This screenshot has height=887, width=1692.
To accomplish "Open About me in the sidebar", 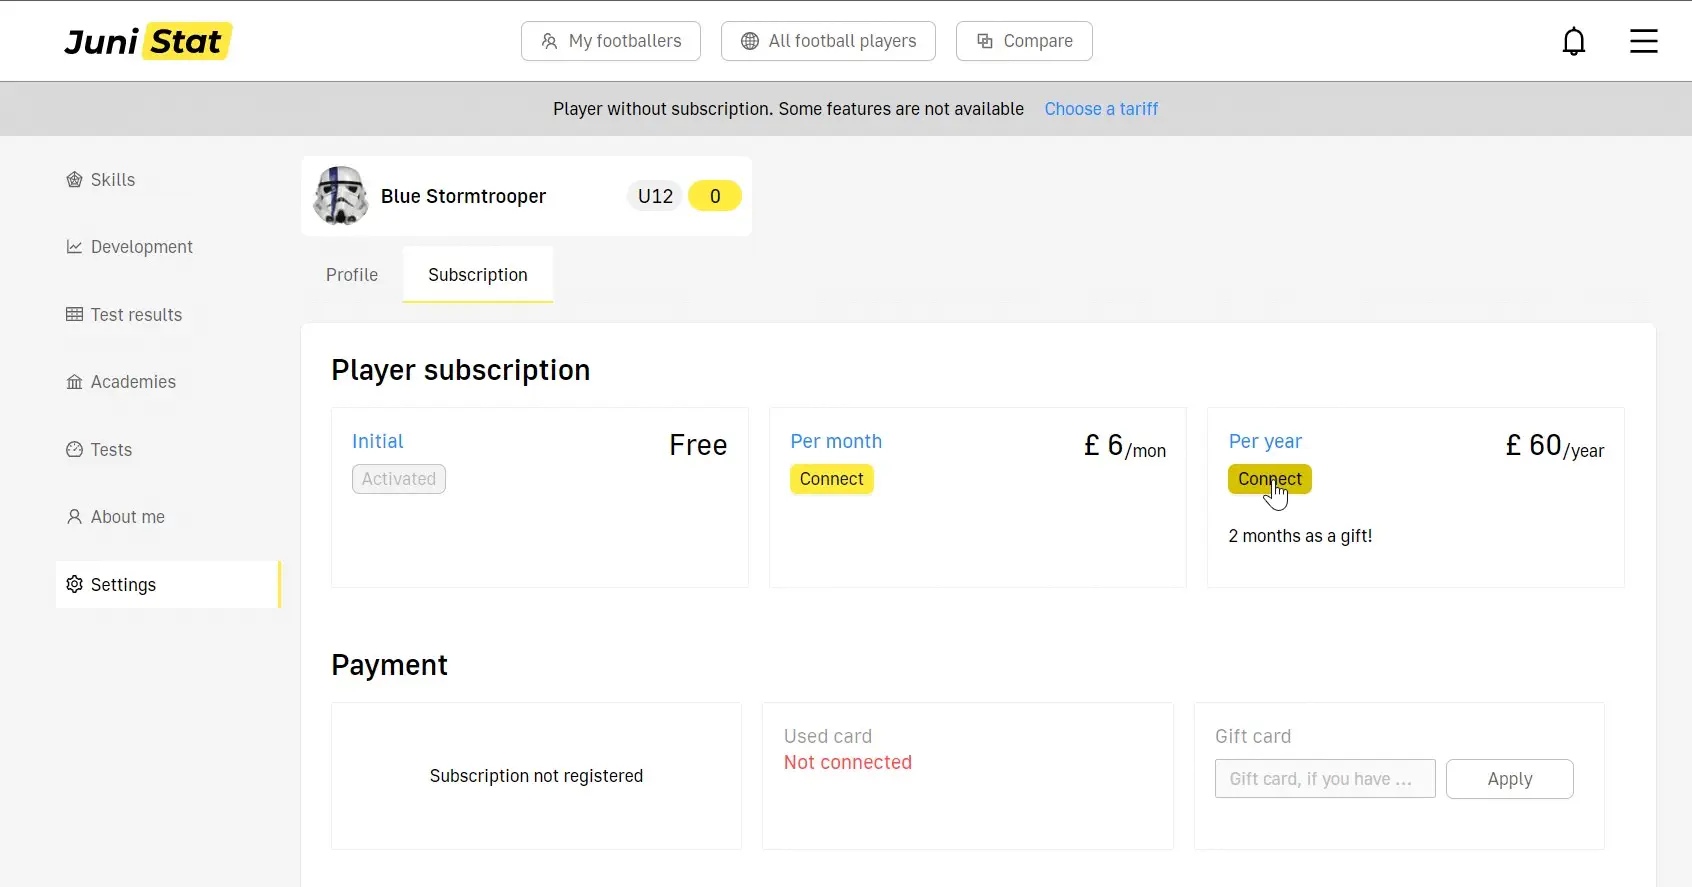I will tap(127, 517).
